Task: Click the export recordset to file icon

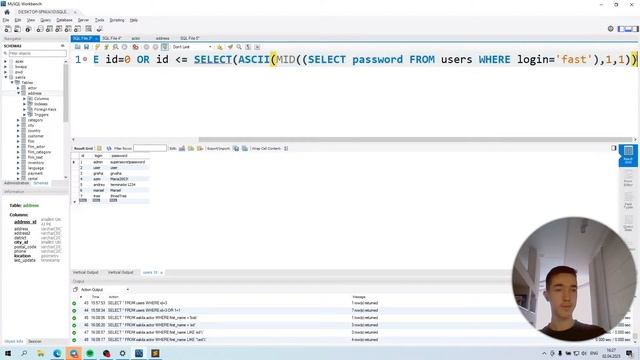Action: point(236,148)
